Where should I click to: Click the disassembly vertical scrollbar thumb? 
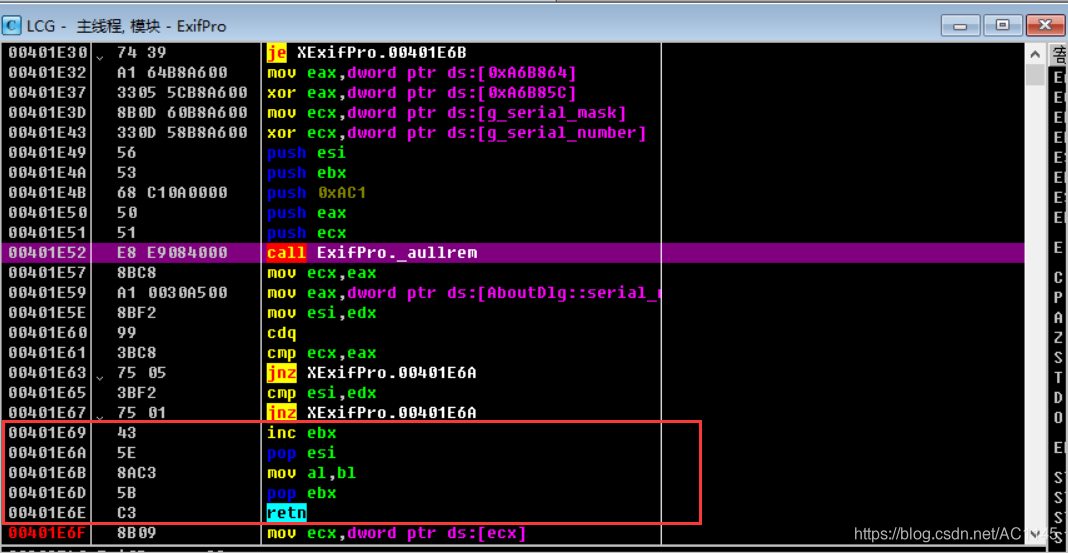(1035, 75)
